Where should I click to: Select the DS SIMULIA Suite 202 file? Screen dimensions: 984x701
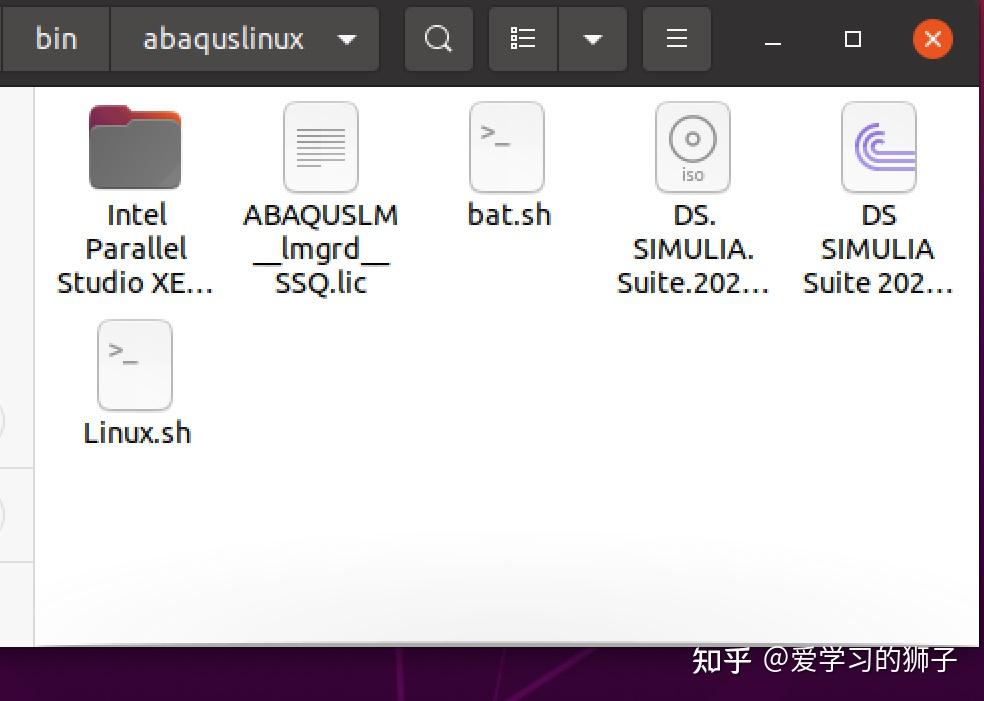pos(878,146)
